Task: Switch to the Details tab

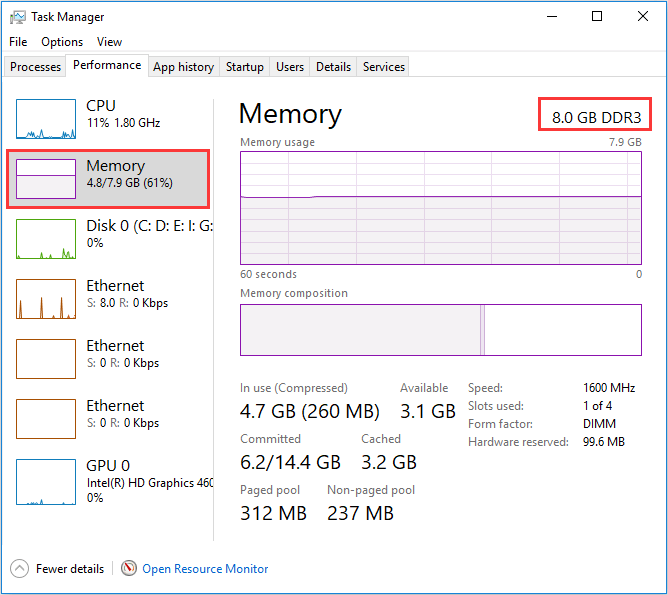Action: 333,67
